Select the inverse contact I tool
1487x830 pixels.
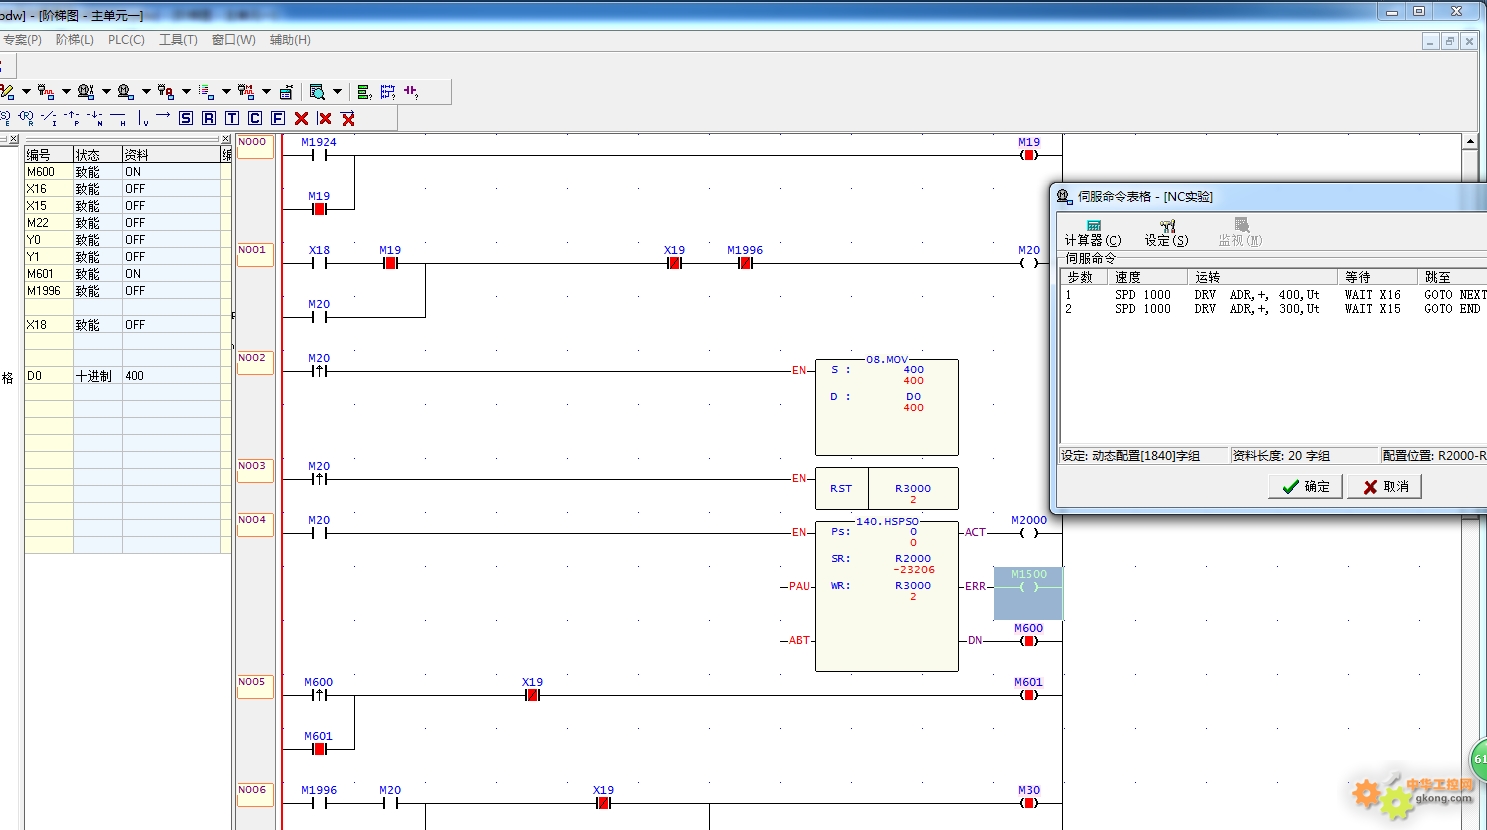49,118
